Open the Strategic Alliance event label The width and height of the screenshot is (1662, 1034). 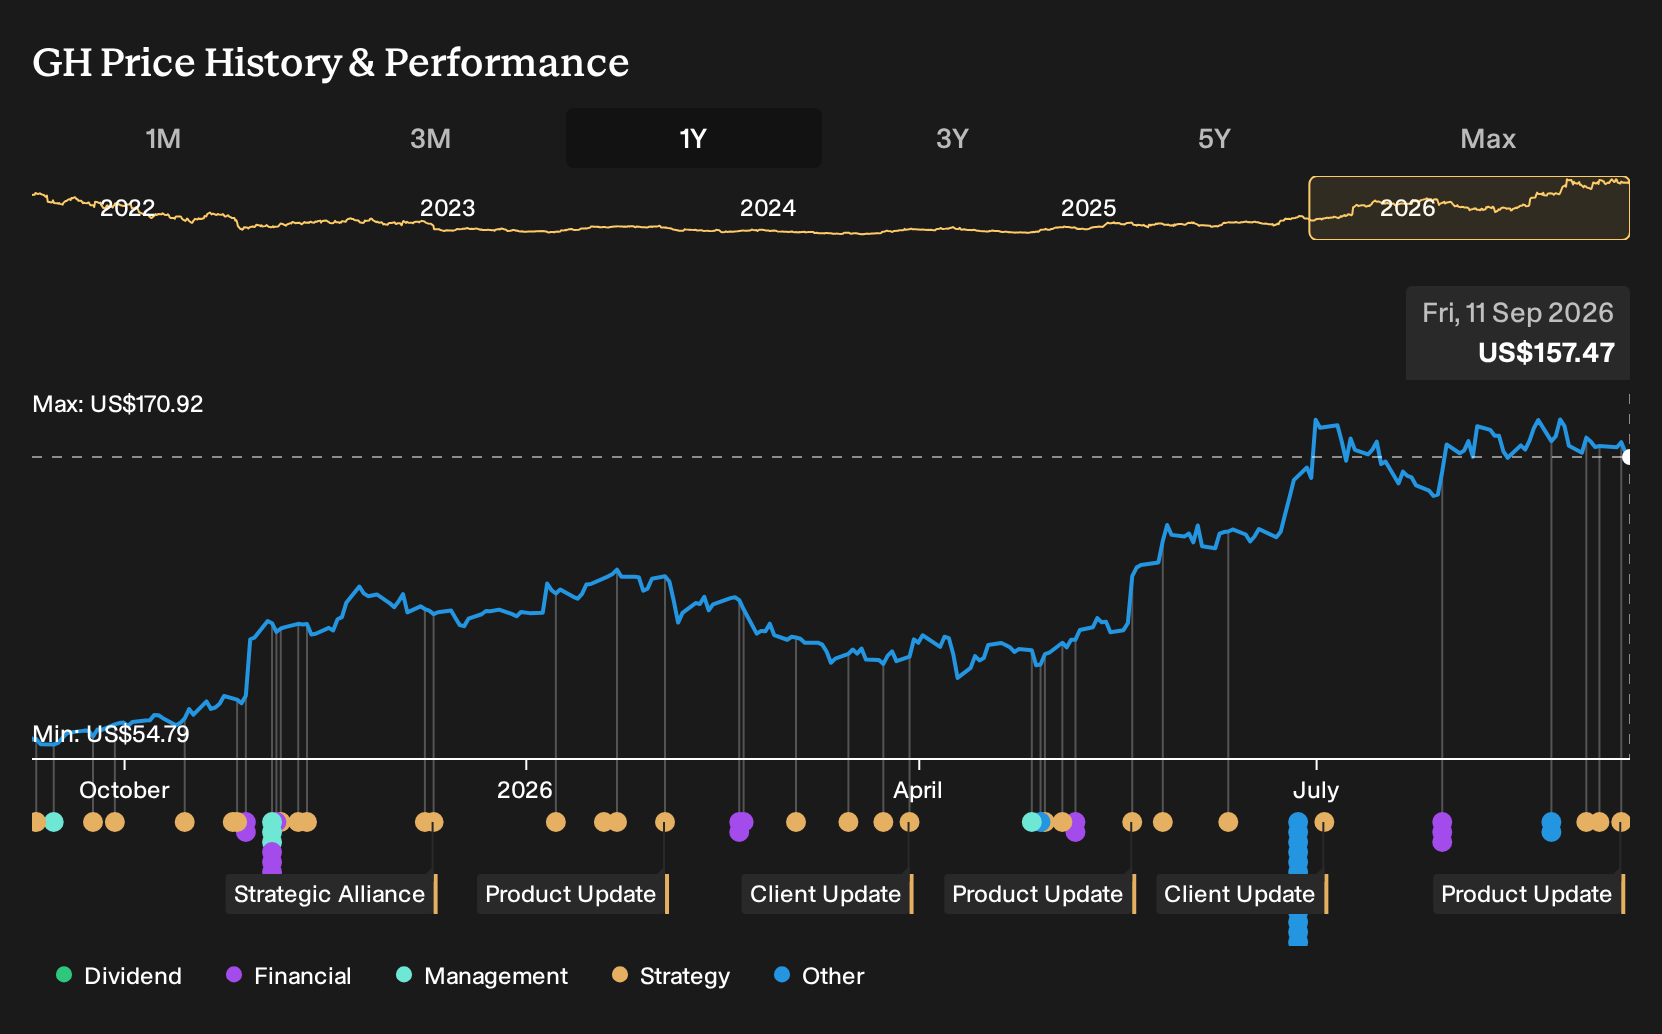331,894
